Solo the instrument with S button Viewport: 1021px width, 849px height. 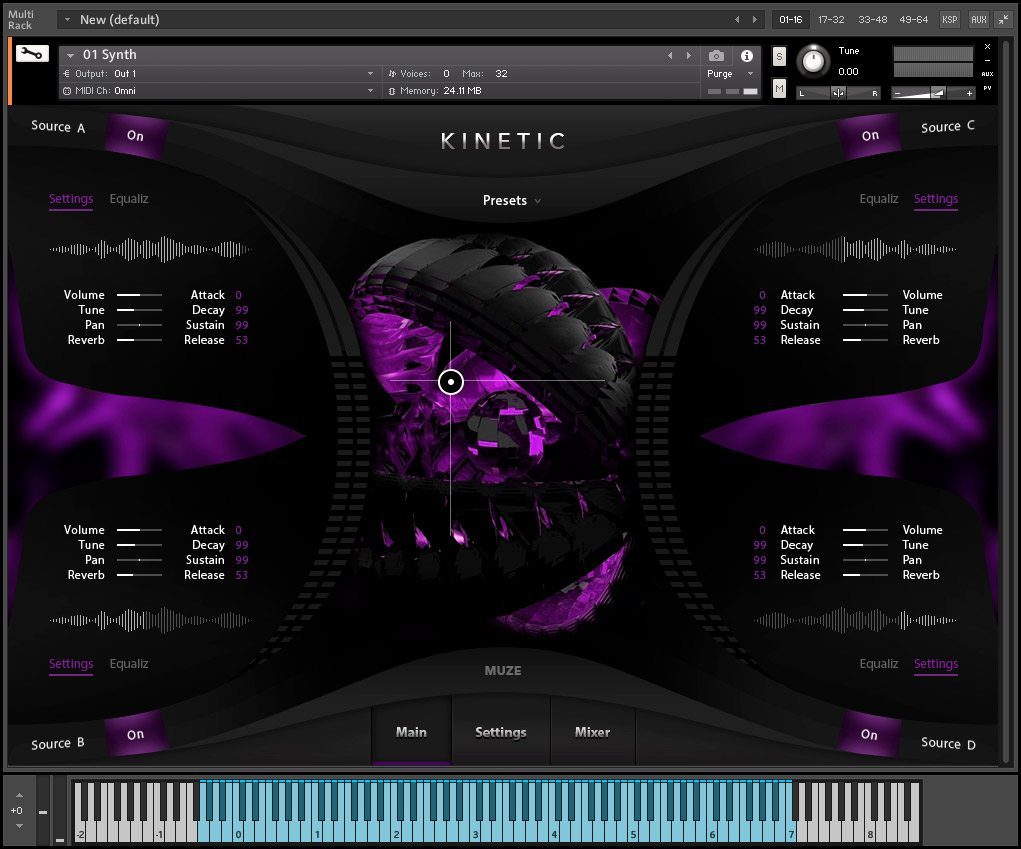point(780,56)
